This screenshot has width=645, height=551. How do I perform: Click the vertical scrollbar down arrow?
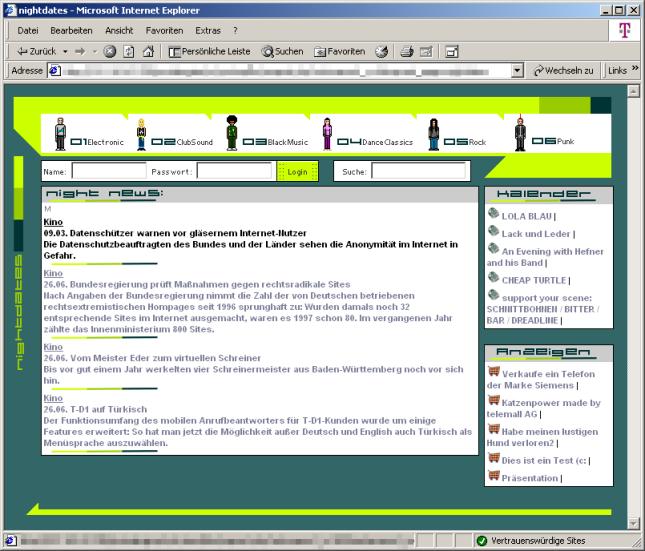click(632, 522)
